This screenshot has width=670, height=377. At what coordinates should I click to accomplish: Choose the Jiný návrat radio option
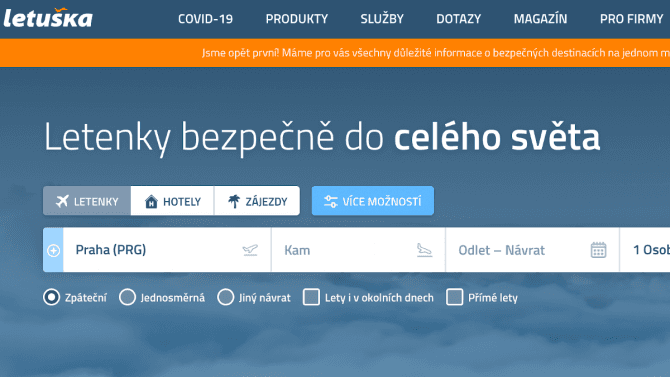[x=225, y=297]
